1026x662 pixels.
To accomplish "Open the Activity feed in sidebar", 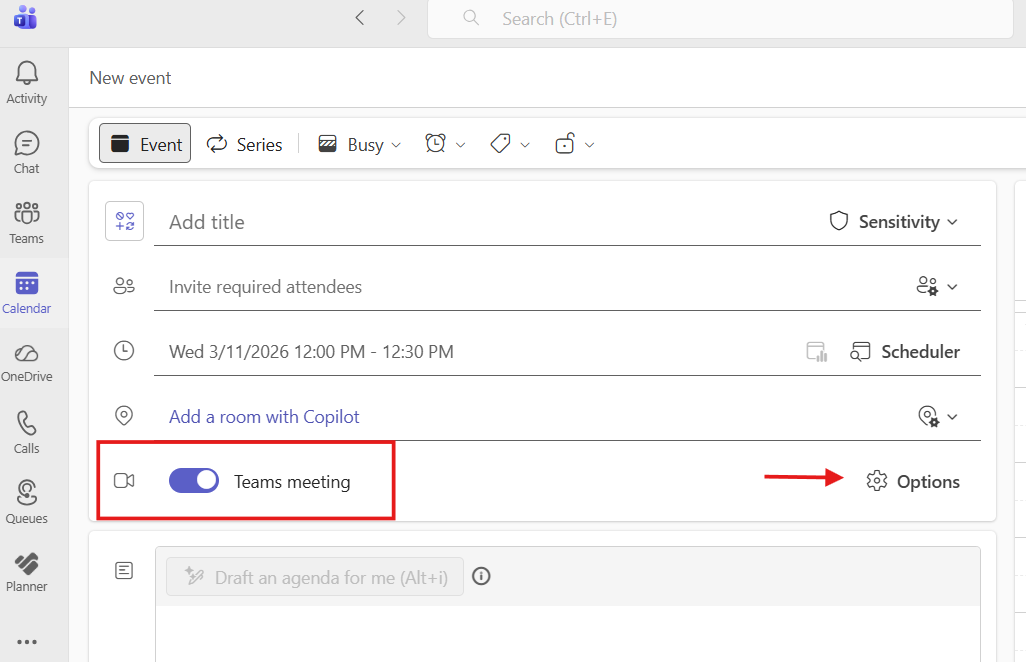I will [x=27, y=82].
